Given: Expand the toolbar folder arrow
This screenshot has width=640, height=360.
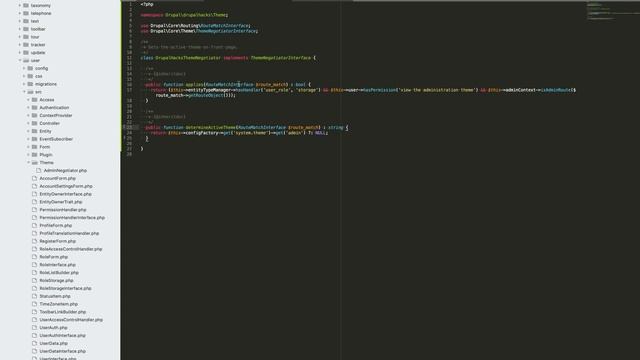Looking at the screenshot, I should click(20, 29).
